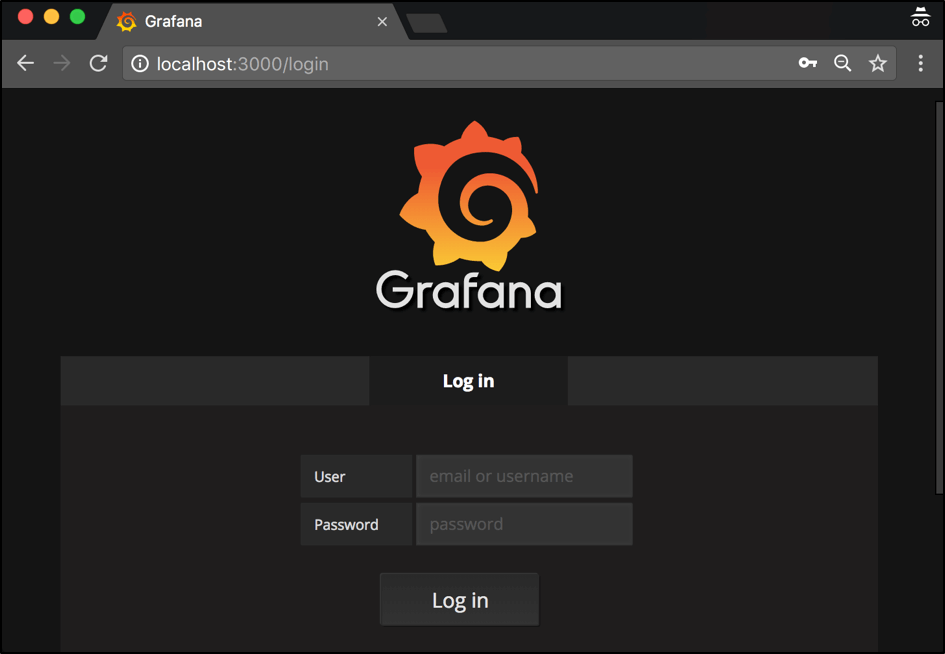The width and height of the screenshot is (945, 654).
Task: Focus the password input field
Action: (524, 524)
